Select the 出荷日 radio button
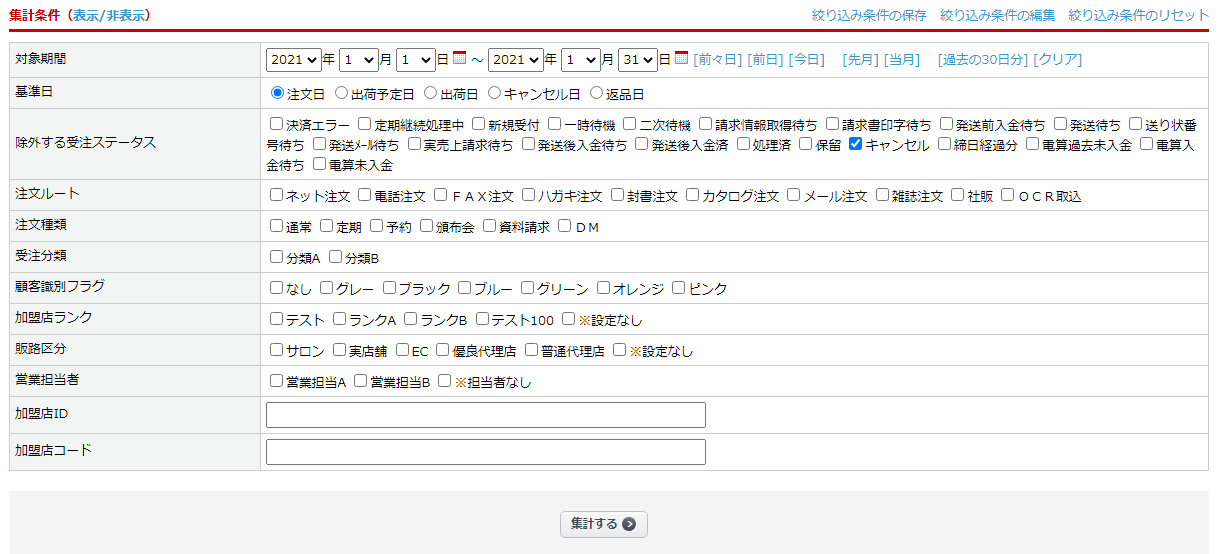 pos(431,93)
